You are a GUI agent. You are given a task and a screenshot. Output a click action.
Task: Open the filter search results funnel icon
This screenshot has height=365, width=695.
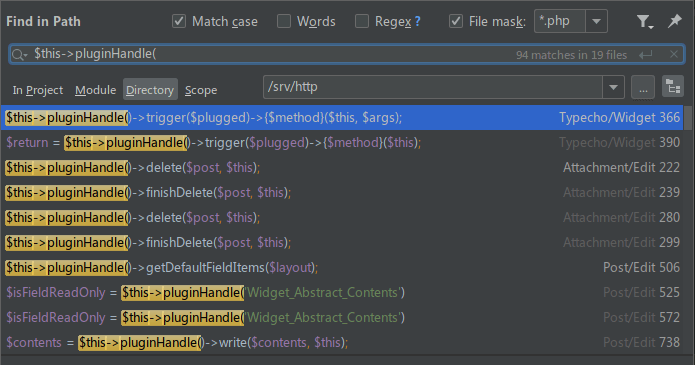coord(644,21)
